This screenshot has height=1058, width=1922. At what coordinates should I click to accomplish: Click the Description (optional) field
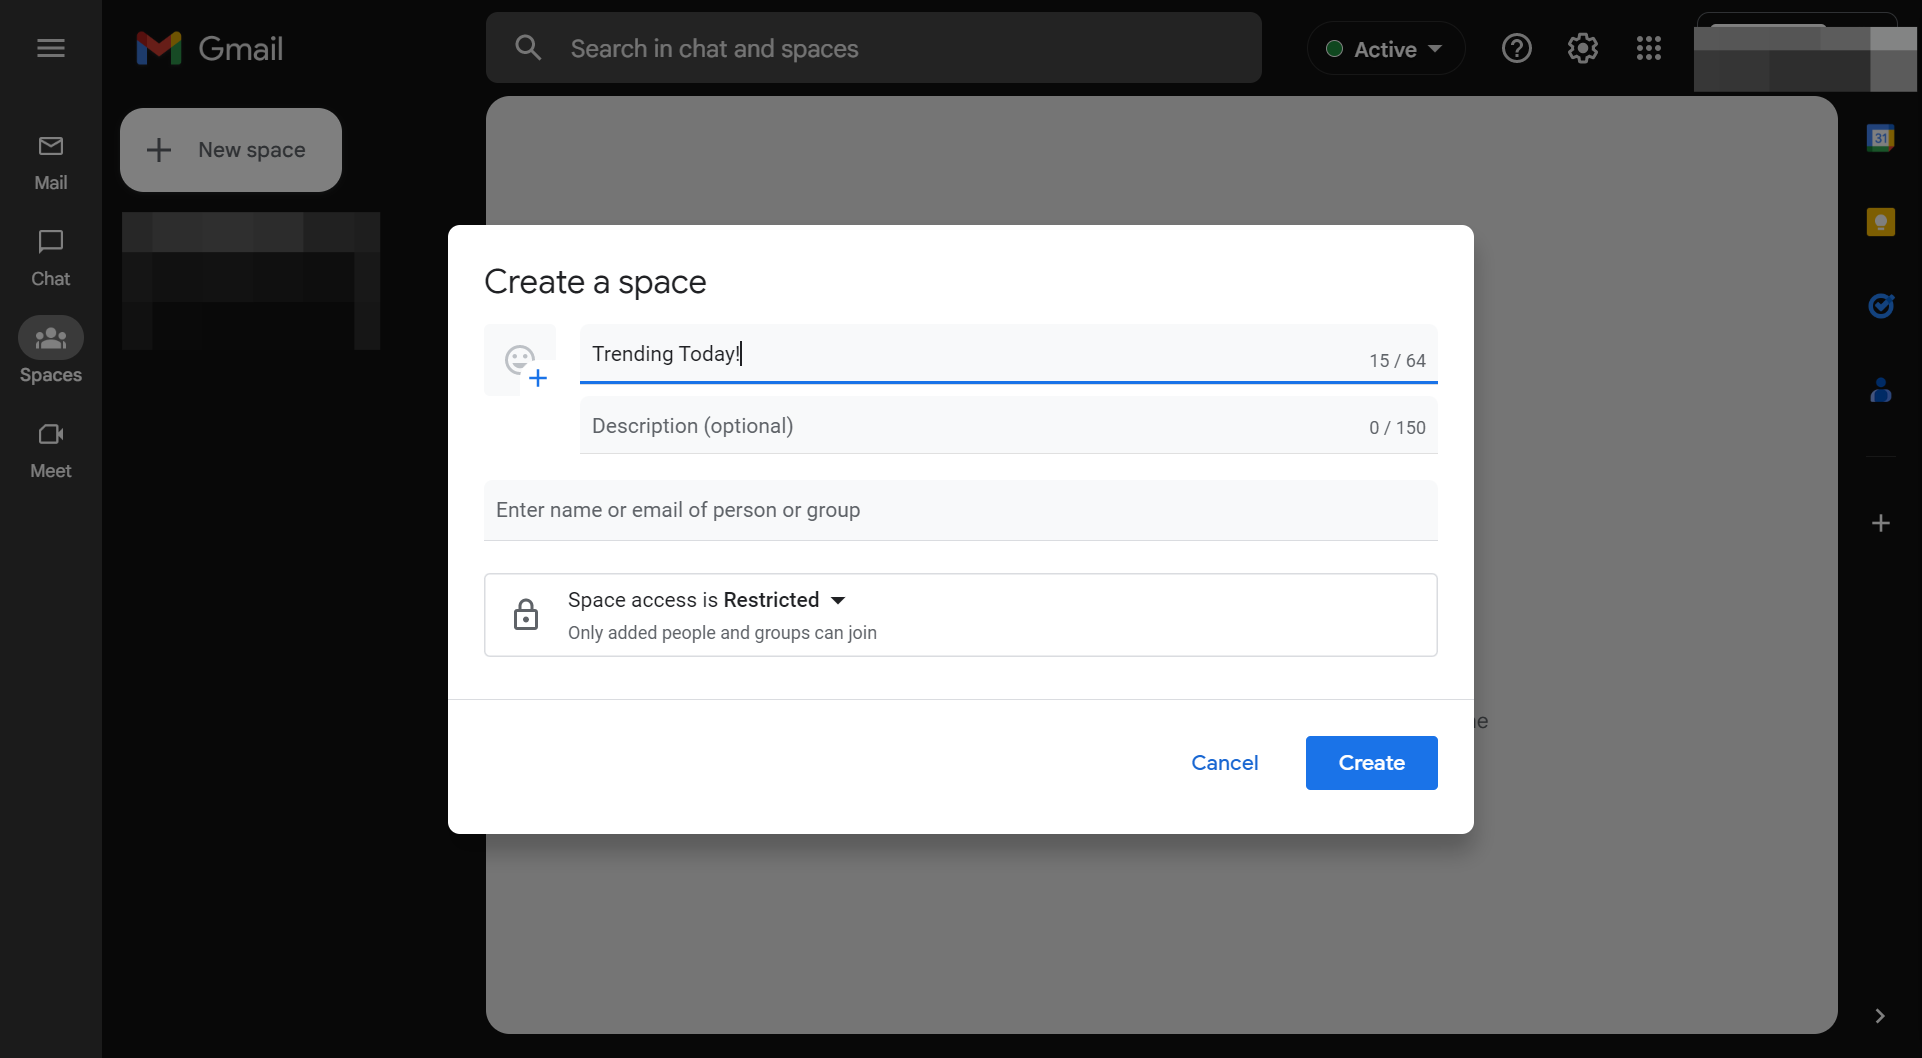pos(1009,426)
